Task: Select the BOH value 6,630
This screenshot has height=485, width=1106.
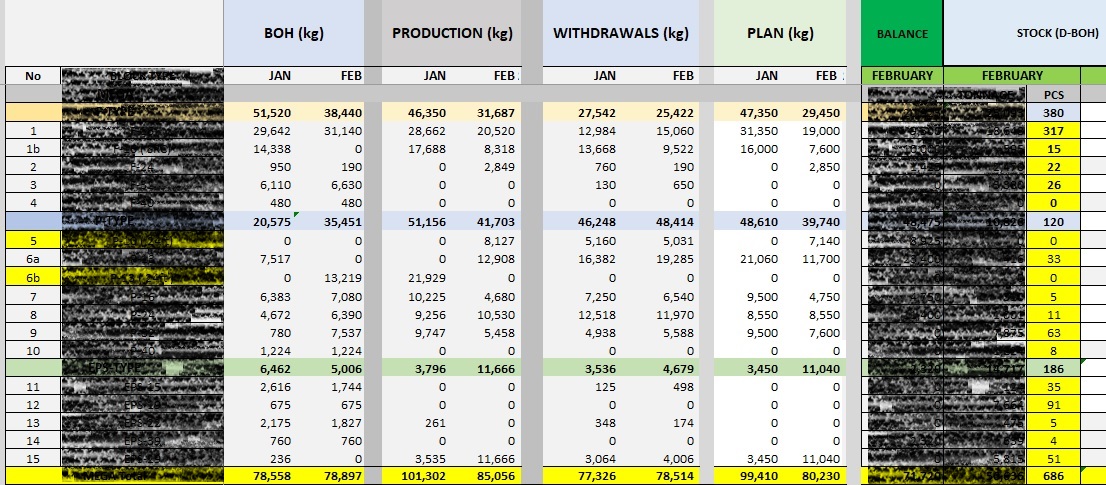Action: click(346, 185)
